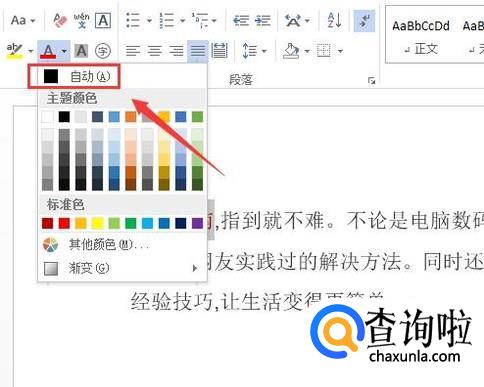
Task: Click the Sort A-Z icon
Action: [x=334, y=20]
